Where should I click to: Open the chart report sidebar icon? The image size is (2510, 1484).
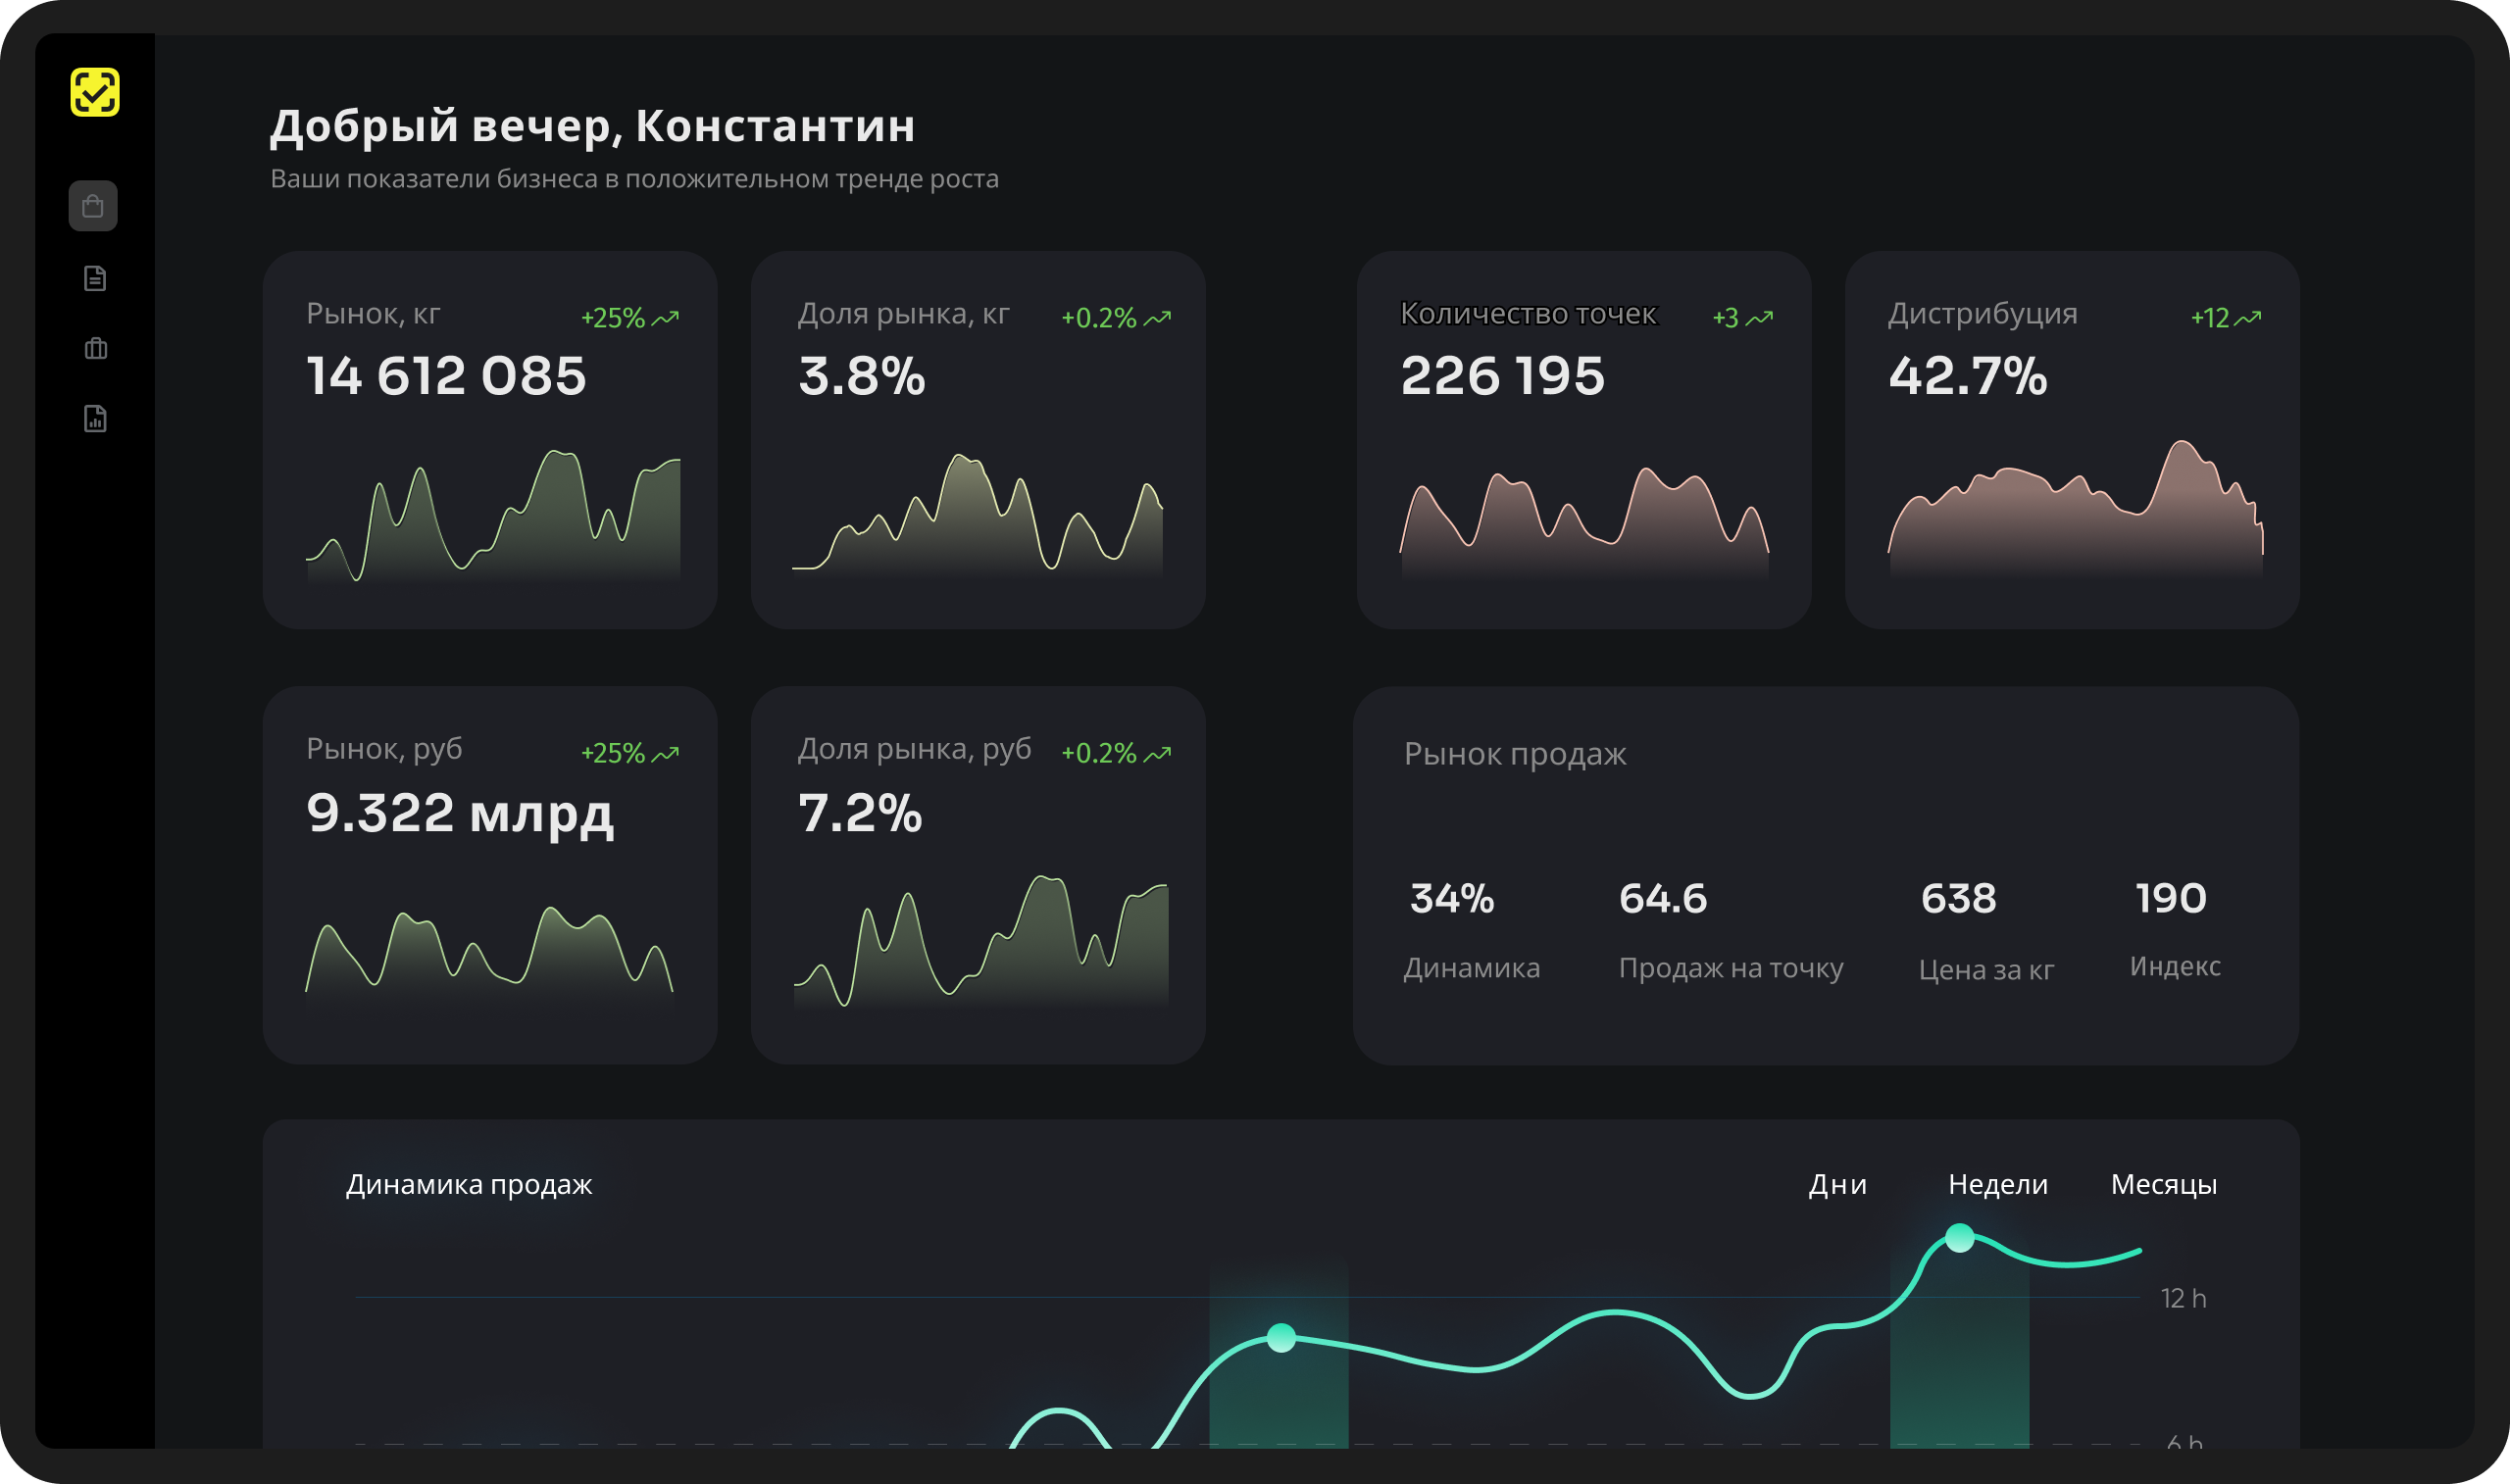(x=95, y=419)
